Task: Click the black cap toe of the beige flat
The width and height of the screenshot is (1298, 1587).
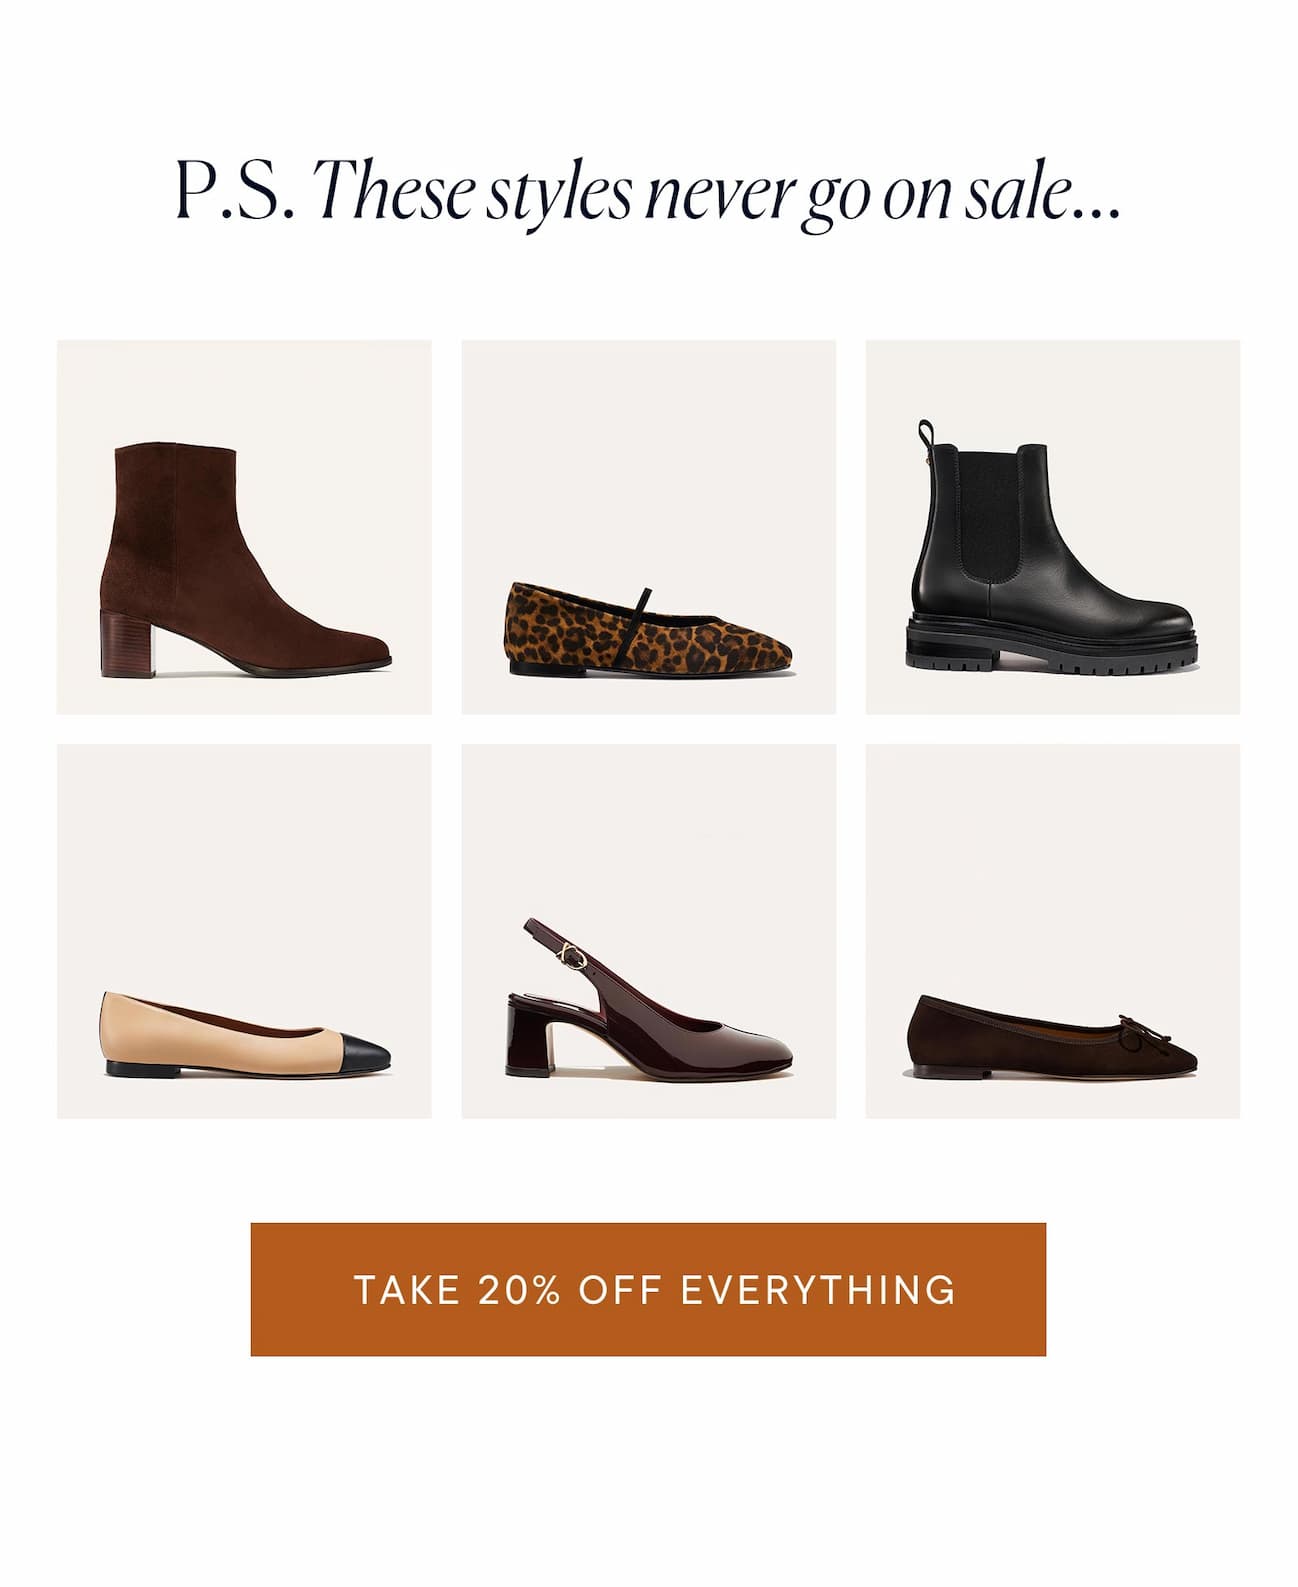Action: 363,1054
